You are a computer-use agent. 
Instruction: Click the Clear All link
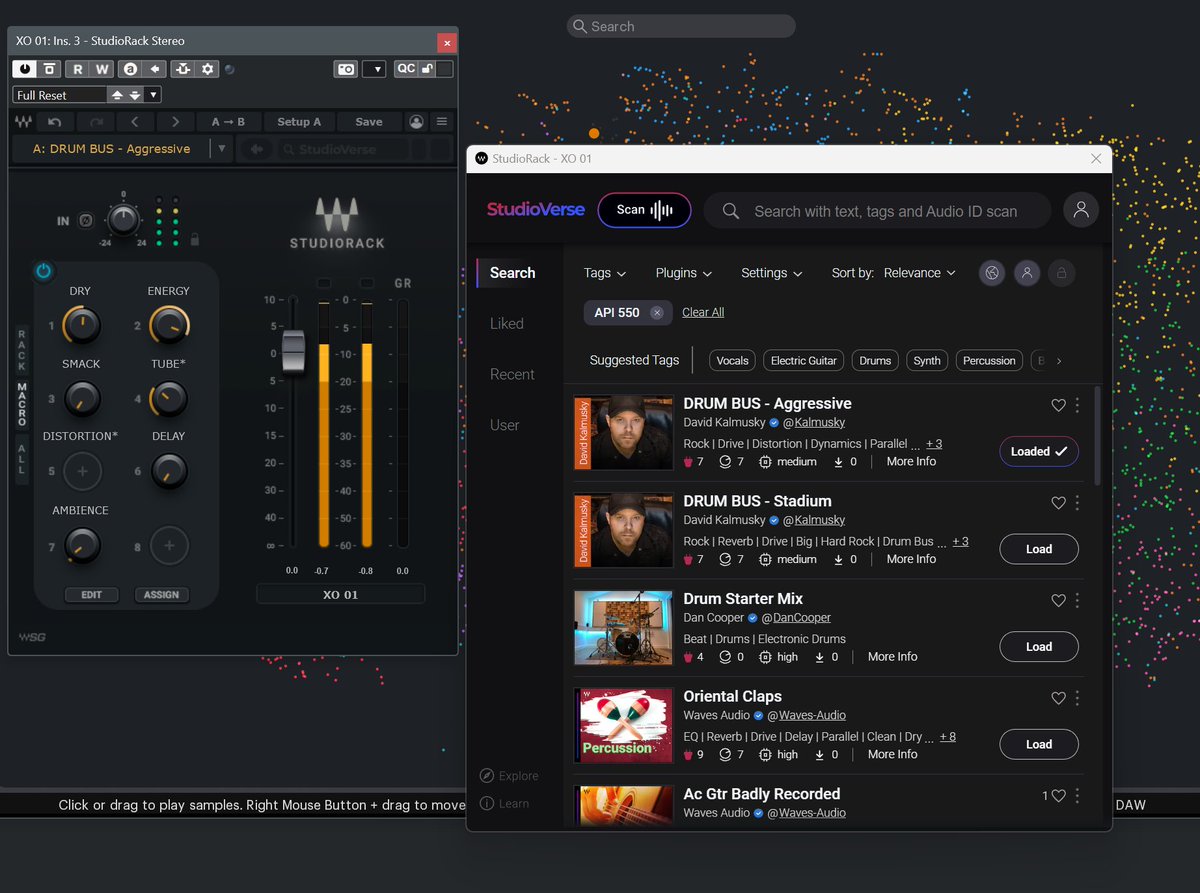pos(703,312)
